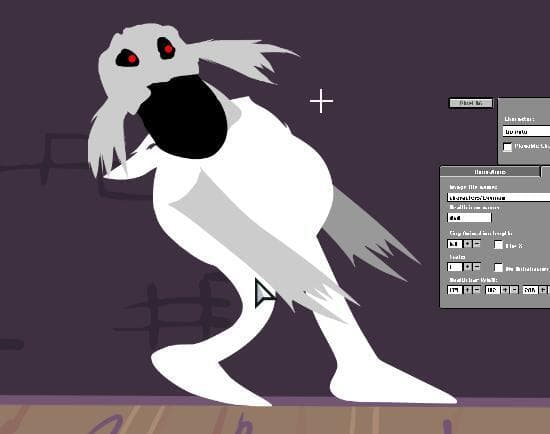Toggle the checkbox next to the Scale steppers
The width and height of the screenshot is (550, 434).
(498, 268)
